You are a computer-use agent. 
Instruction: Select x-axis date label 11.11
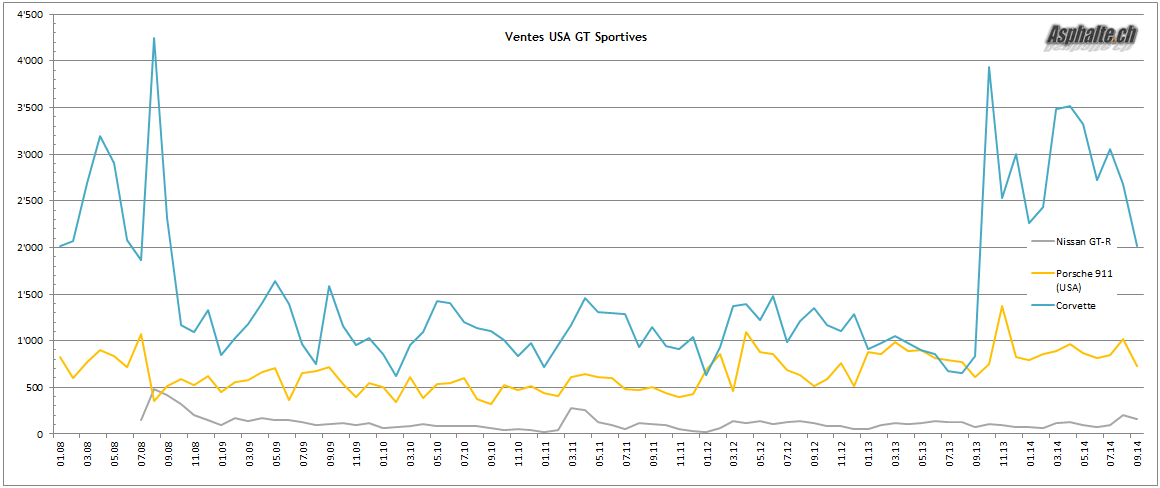[681, 453]
